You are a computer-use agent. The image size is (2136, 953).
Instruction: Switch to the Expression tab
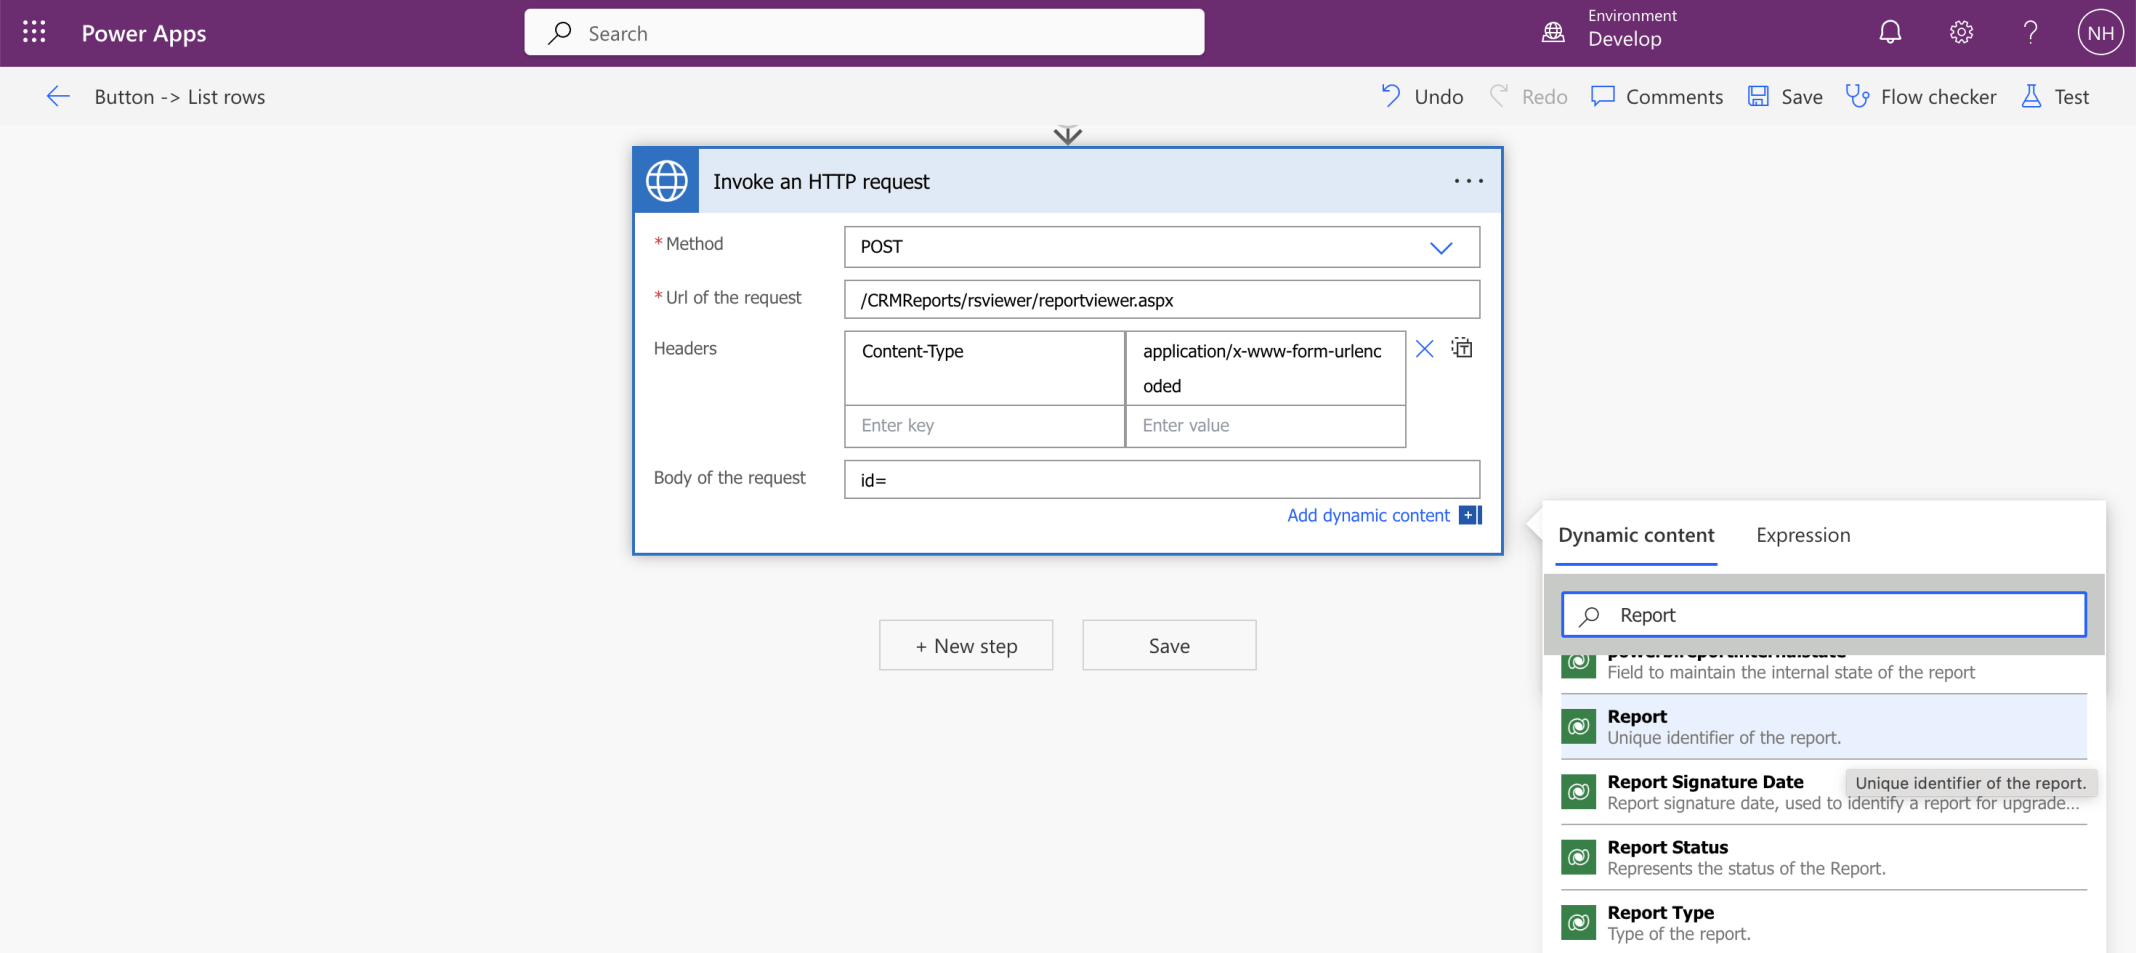tap(1803, 536)
